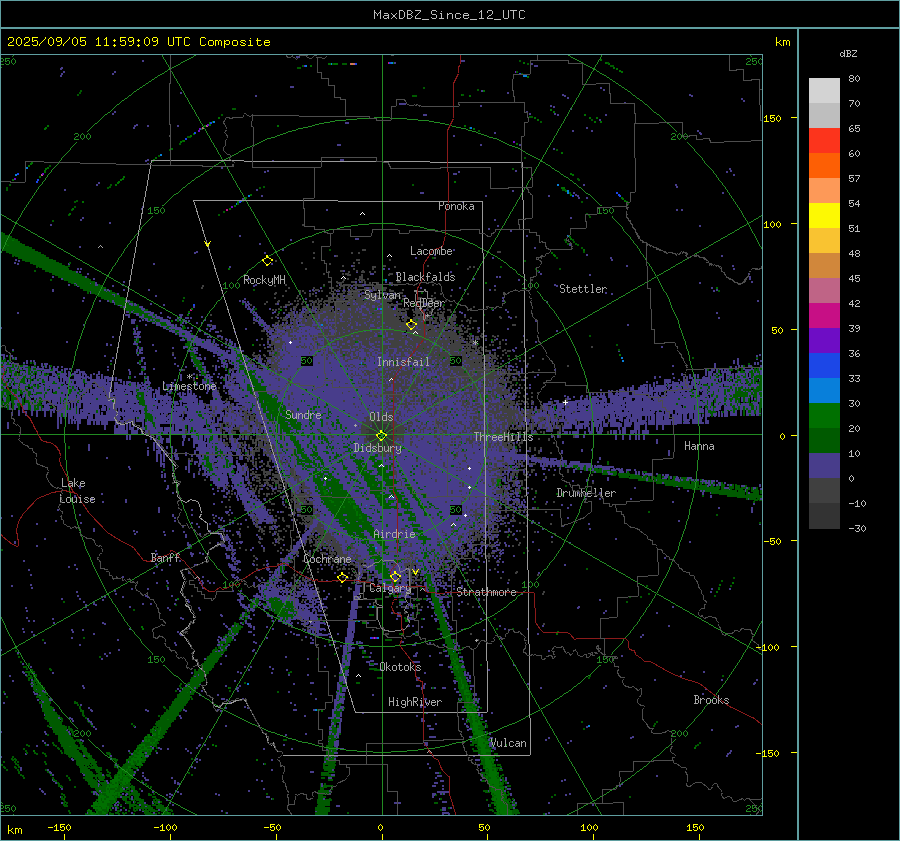Click the Stettler city label
This screenshot has height=841, width=900.
click(583, 289)
